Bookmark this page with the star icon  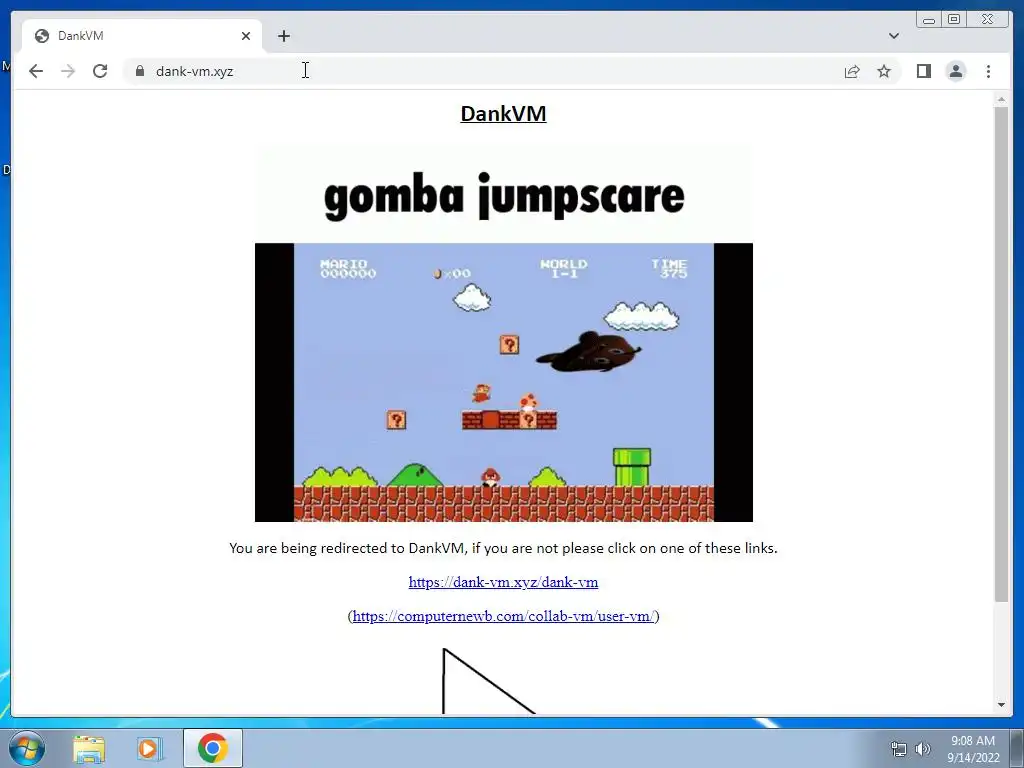pyautogui.click(x=884, y=71)
